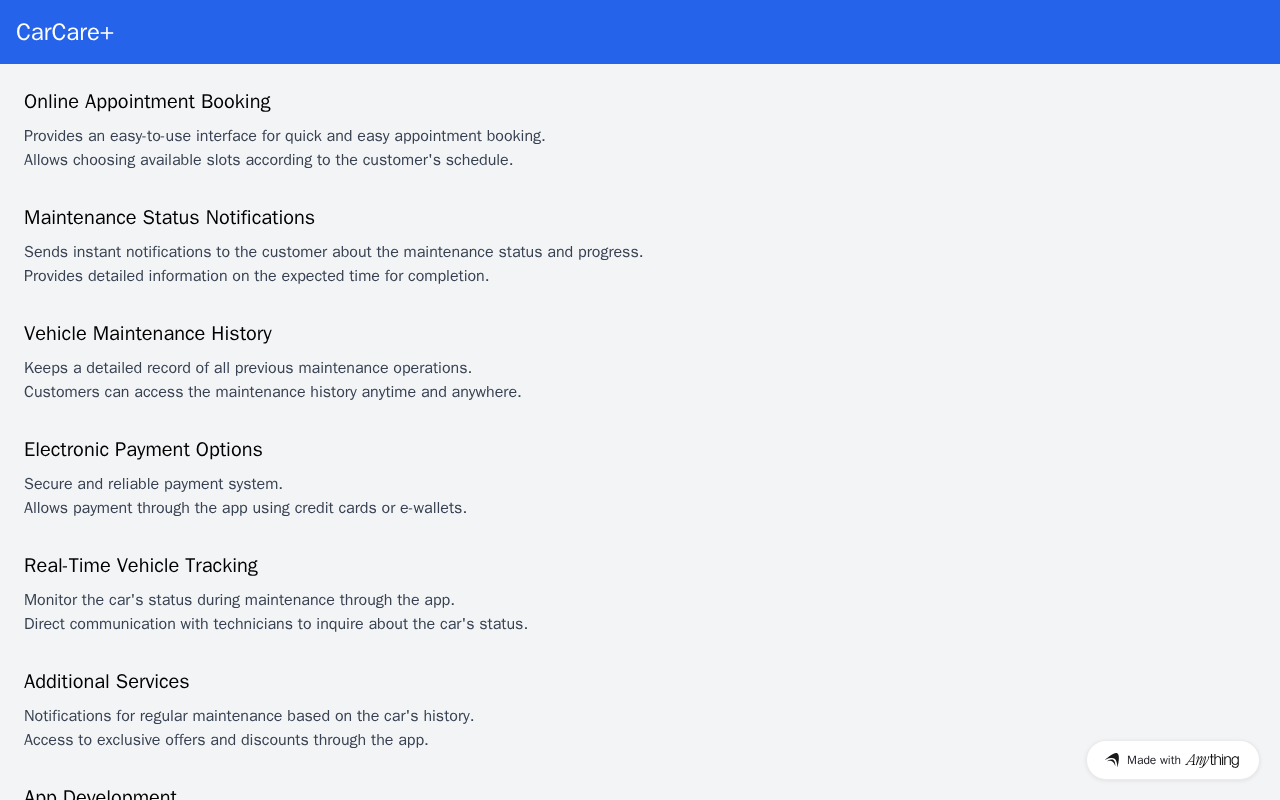The height and width of the screenshot is (800, 1280).
Task: Click text about regular maintenance notifications
Action: (x=249, y=716)
